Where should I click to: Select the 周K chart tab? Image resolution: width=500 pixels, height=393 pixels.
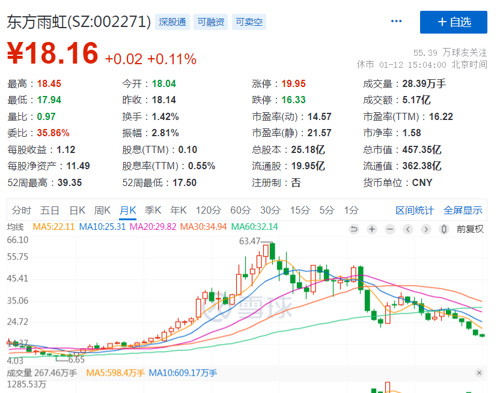point(102,210)
